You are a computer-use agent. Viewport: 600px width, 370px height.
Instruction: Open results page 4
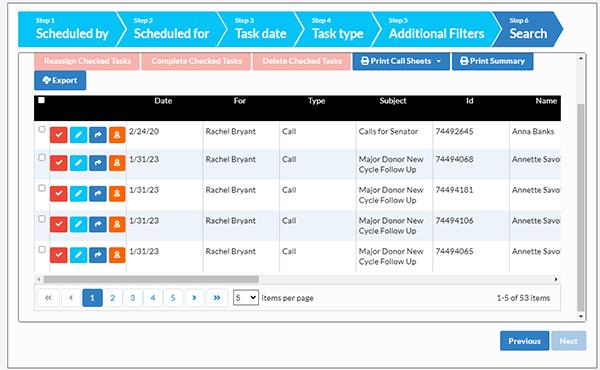point(153,298)
